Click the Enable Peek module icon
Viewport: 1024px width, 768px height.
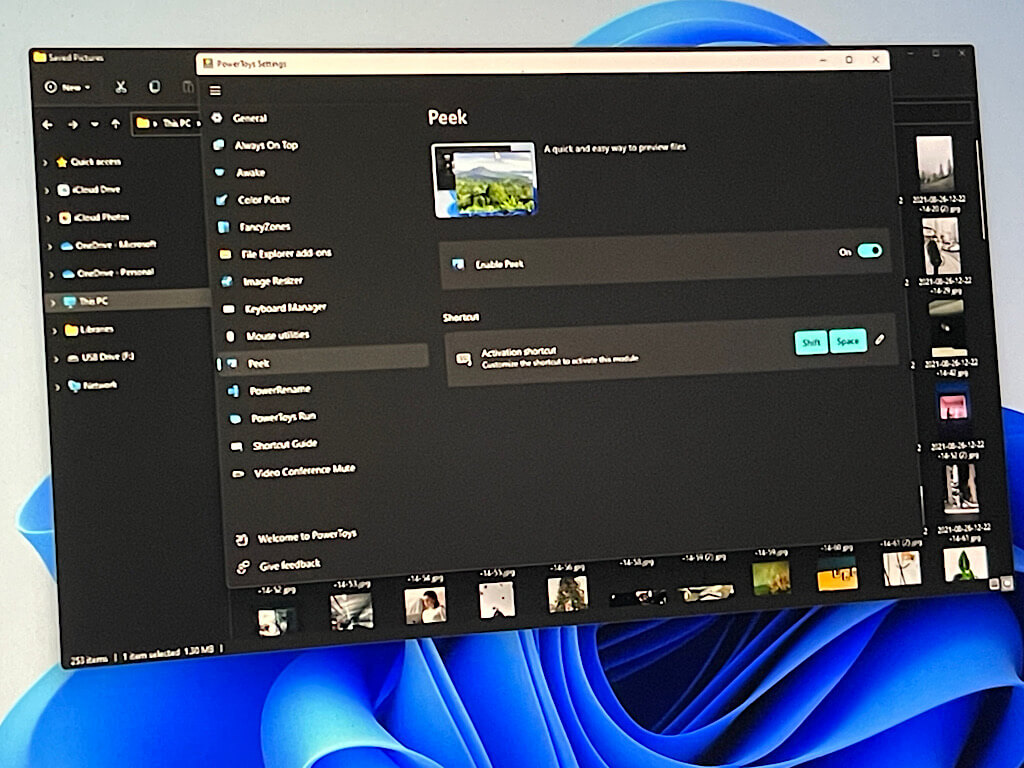tap(458, 264)
